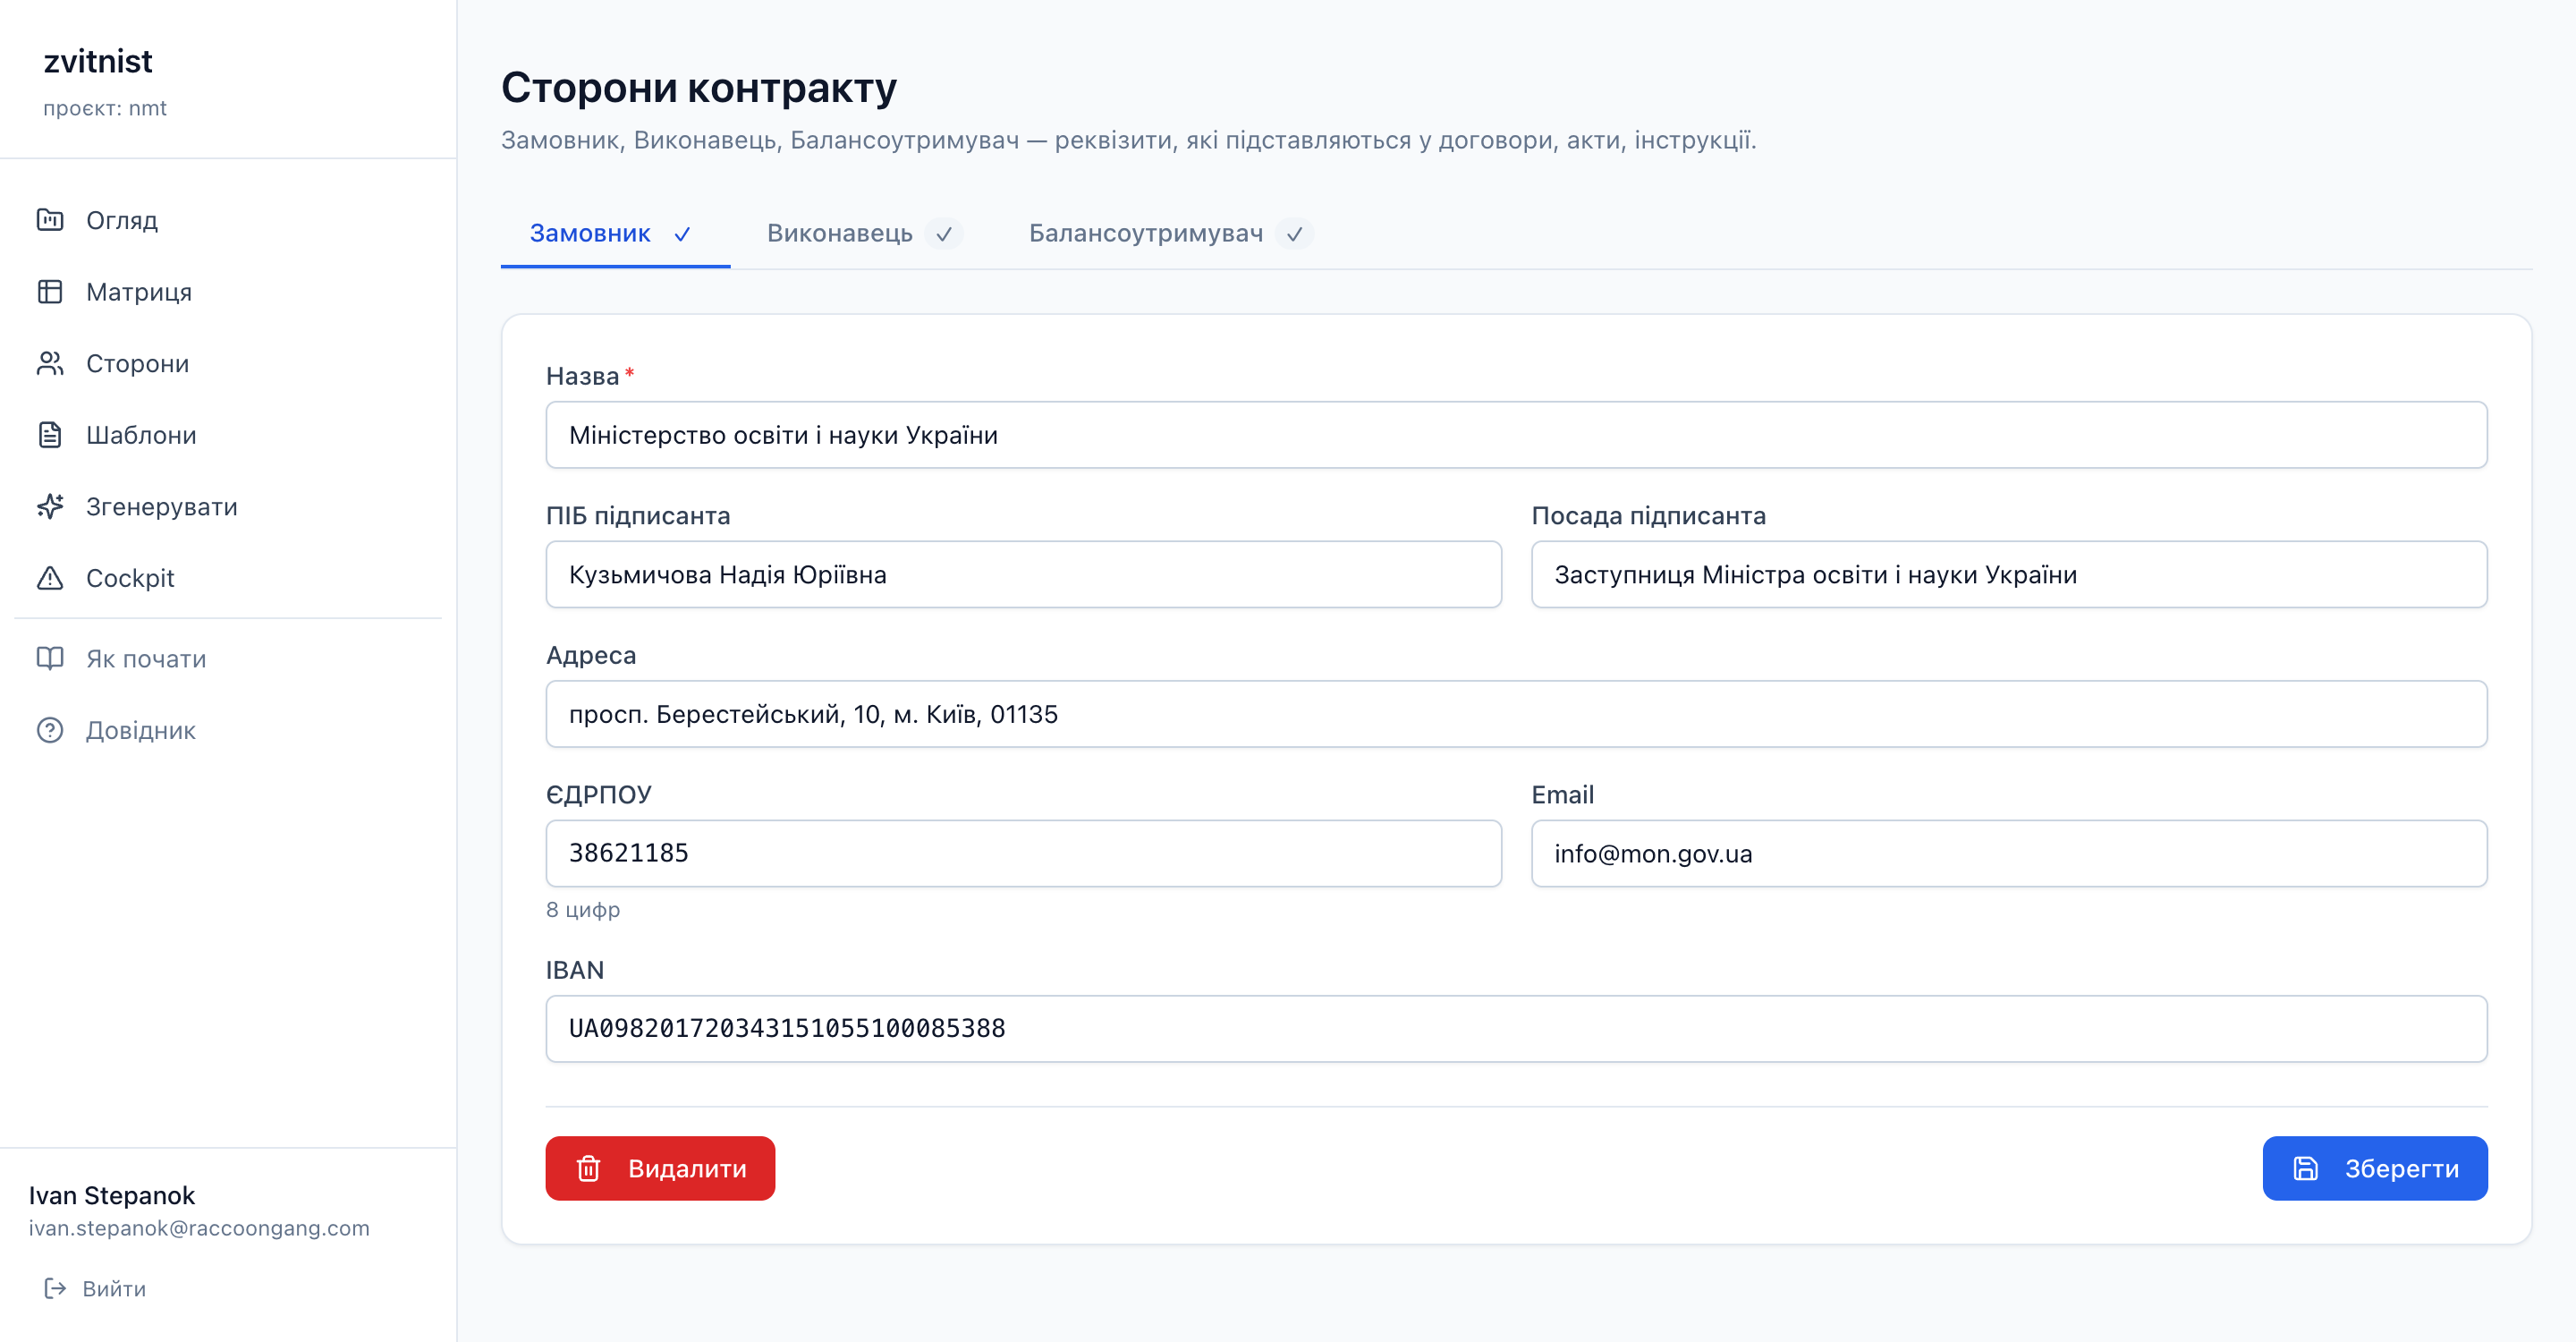Click the Email field label
This screenshot has height=1342, width=2576.
(x=1563, y=794)
